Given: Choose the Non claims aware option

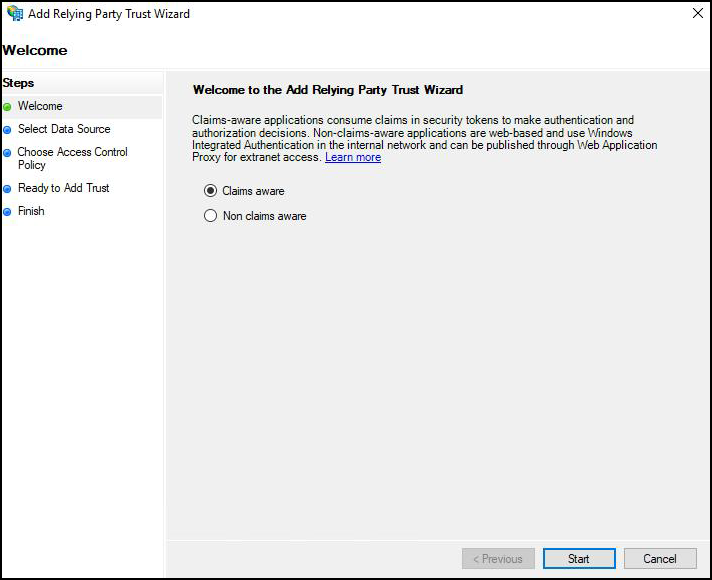Looking at the screenshot, I should point(210,216).
